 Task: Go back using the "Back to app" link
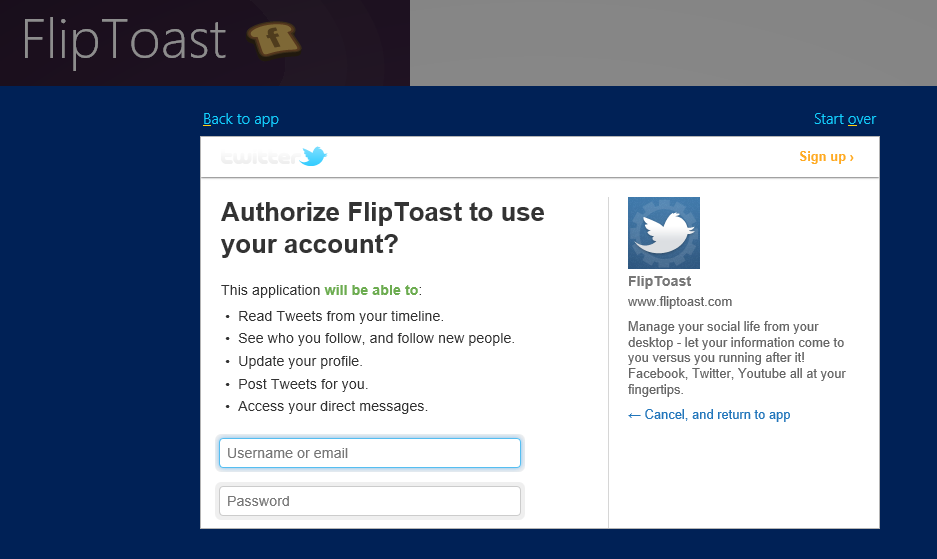(241, 119)
